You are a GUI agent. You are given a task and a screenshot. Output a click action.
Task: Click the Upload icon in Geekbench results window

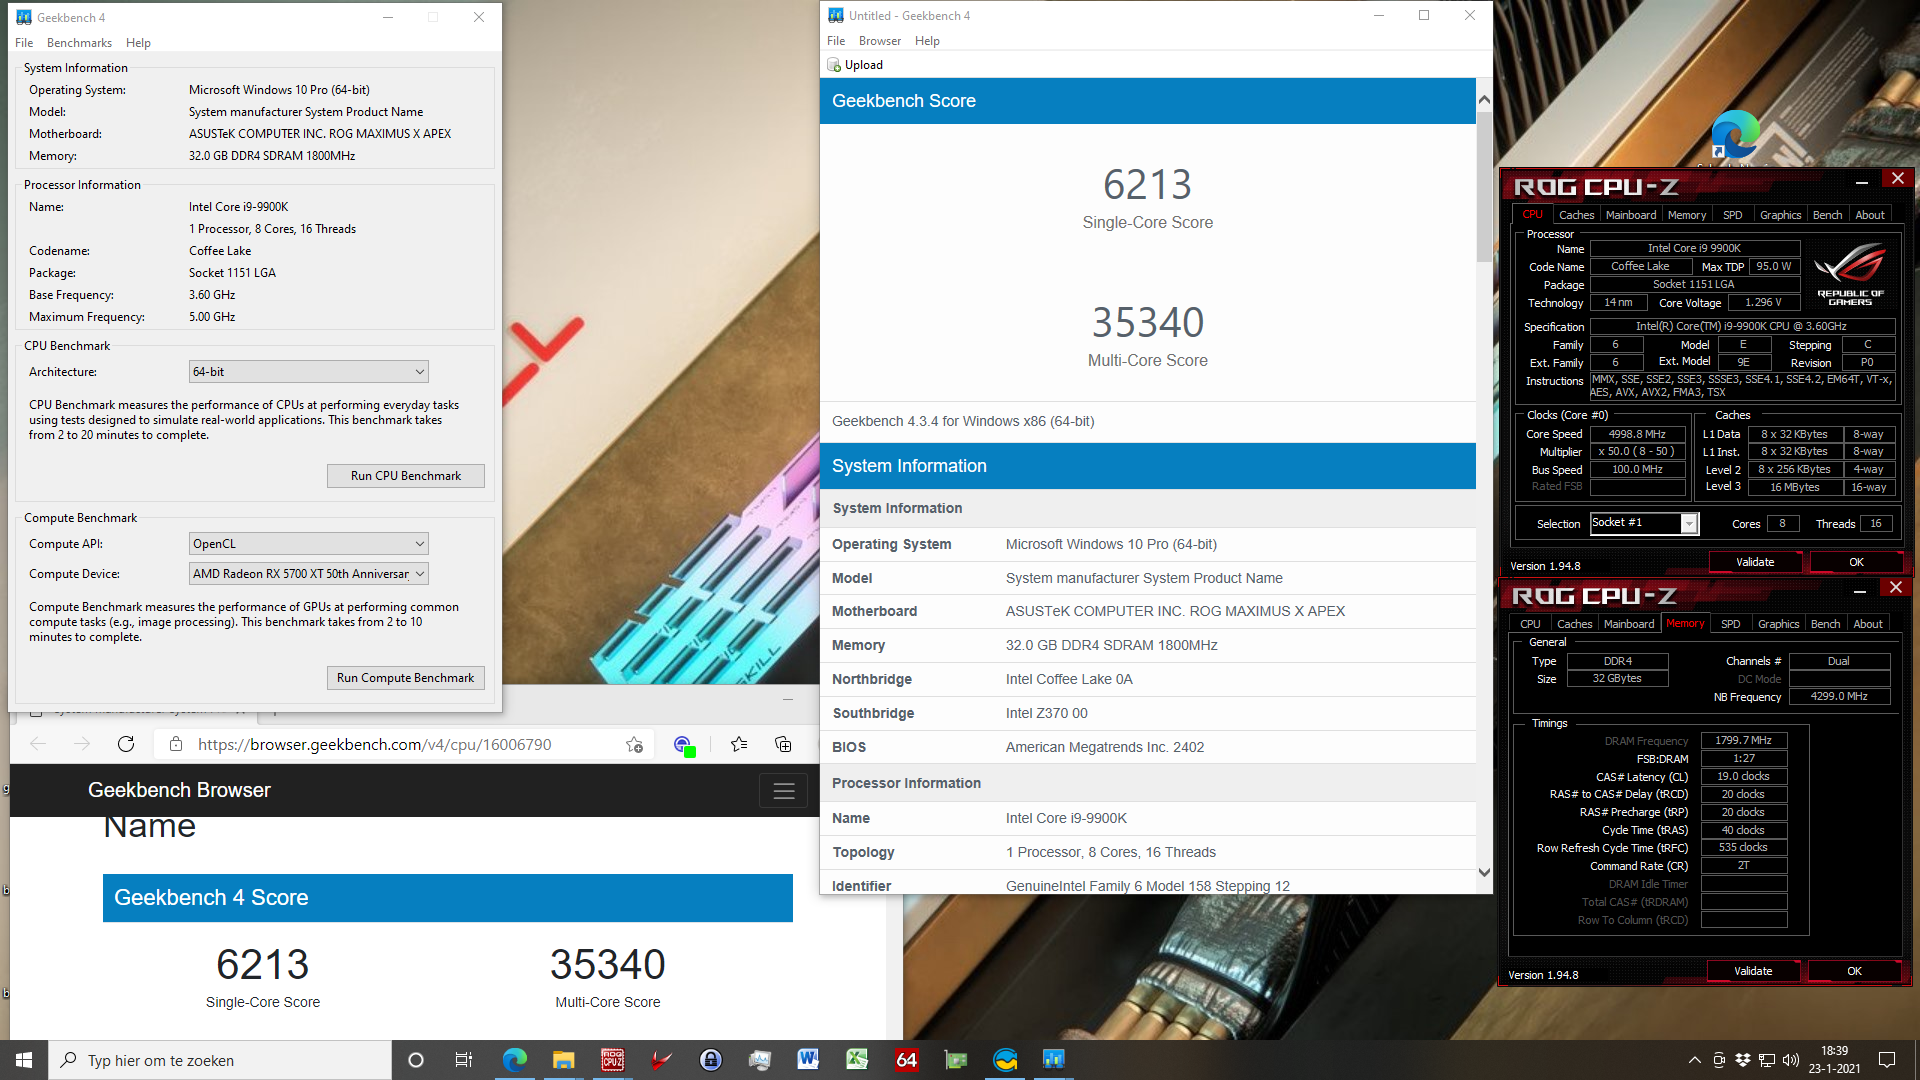pos(834,65)
